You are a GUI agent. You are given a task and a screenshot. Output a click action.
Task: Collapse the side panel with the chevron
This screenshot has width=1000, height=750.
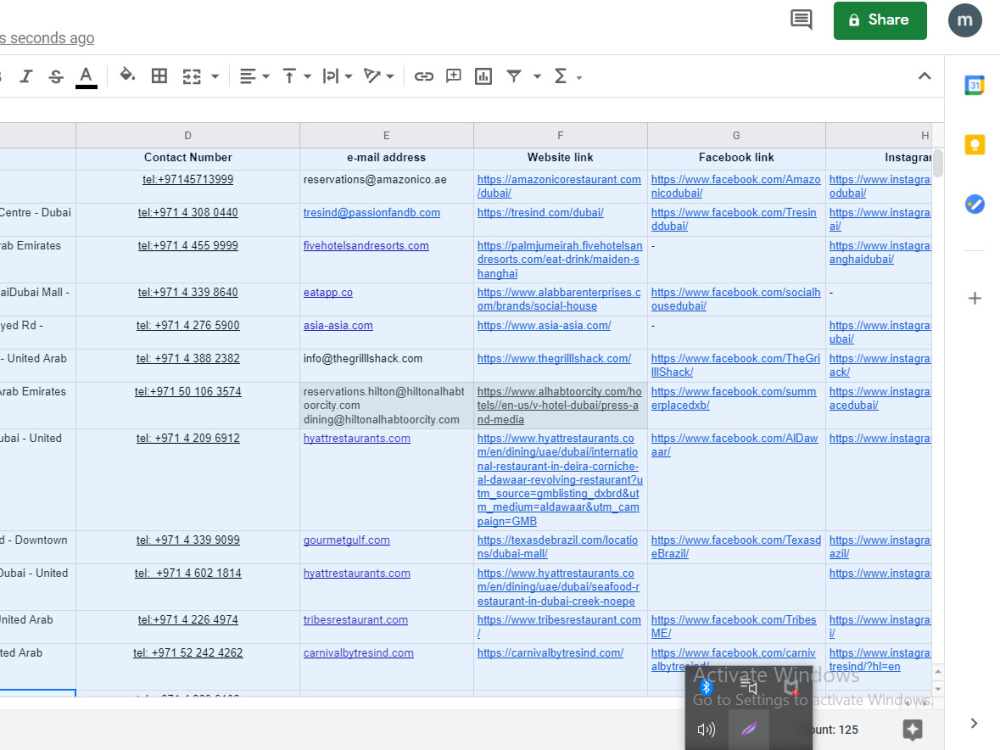[x=974, y=723]
